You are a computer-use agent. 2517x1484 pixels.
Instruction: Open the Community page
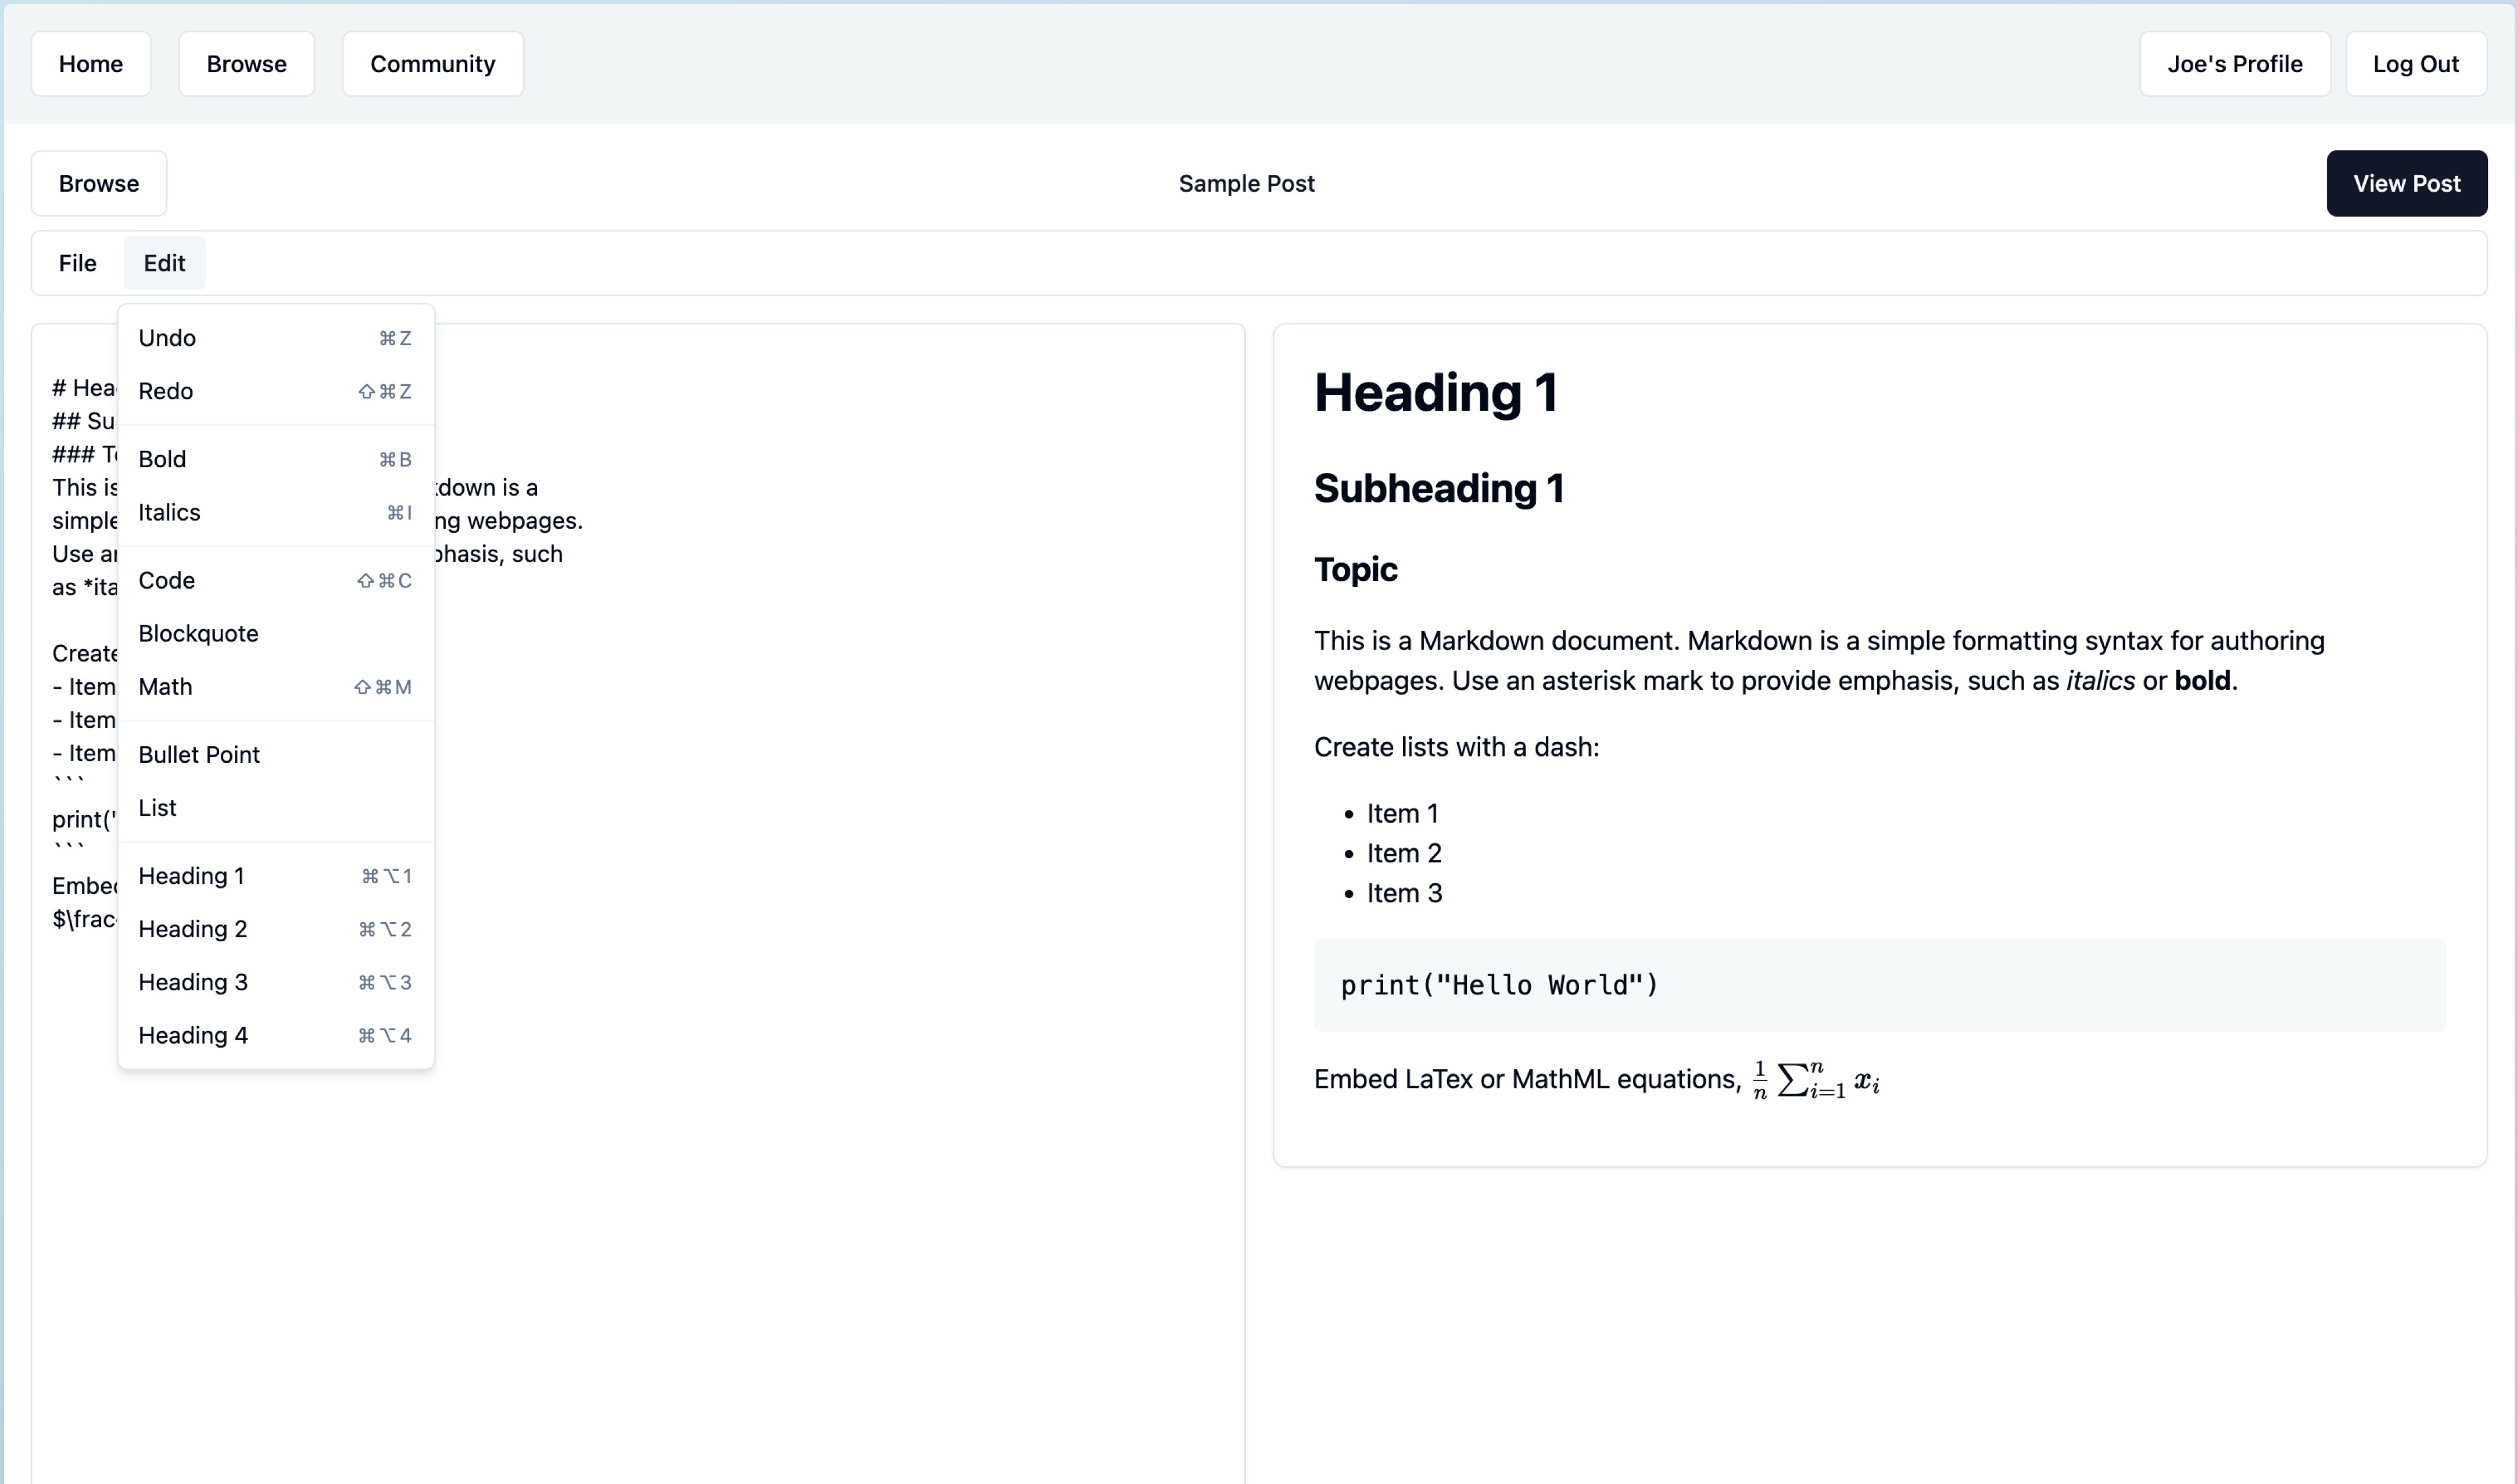click(x=433, y=64)
